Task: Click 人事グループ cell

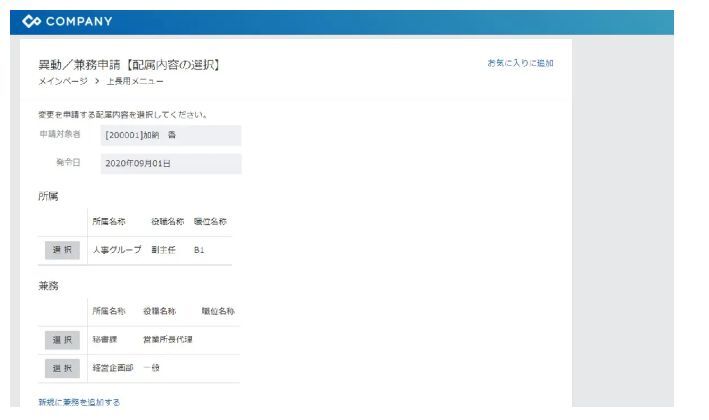Action: (x=117, y=250)
